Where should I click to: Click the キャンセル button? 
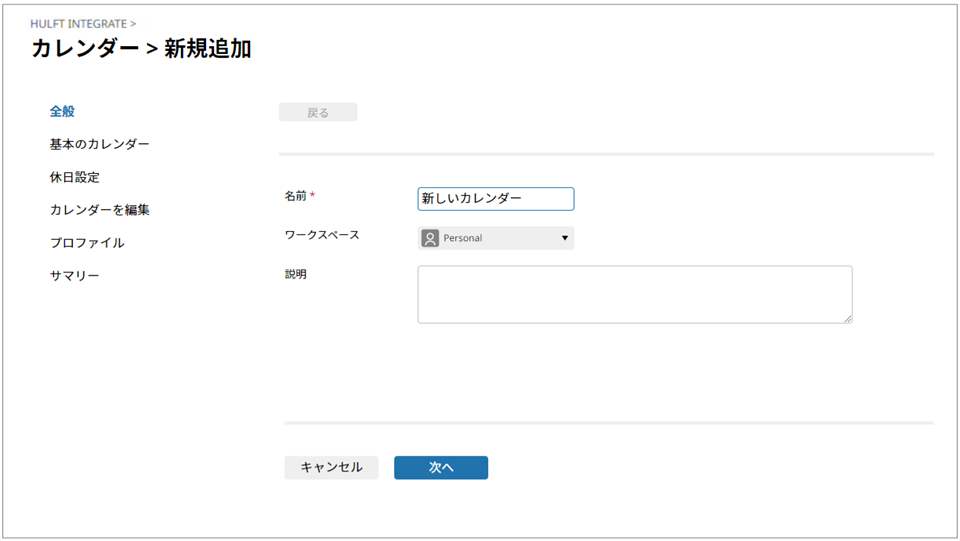[x=331, y=468]
